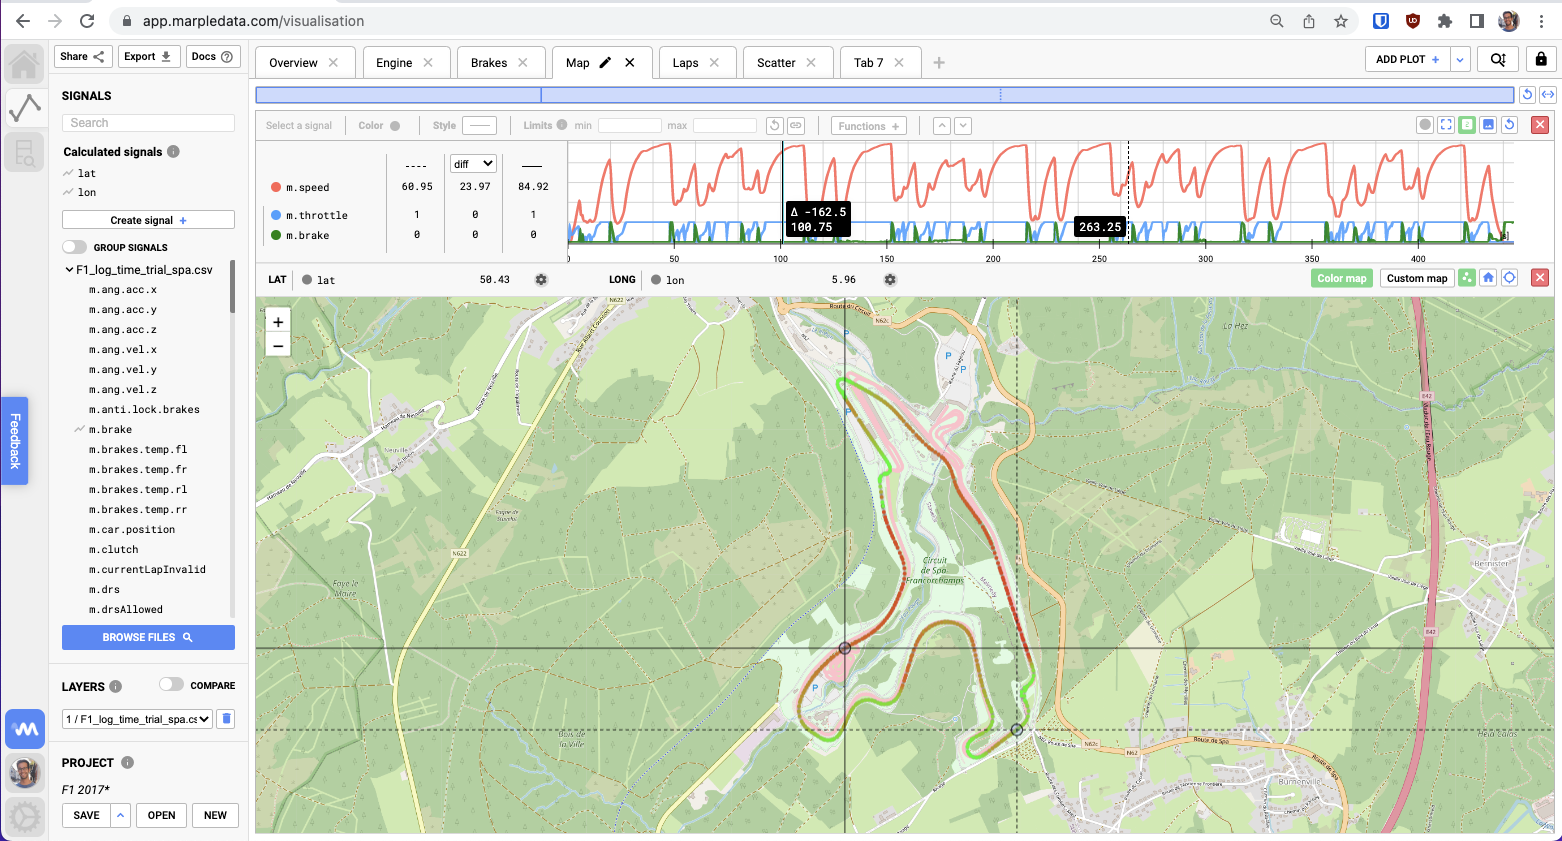1562x841 pixels.
Task: Switch to the Scatter tab
Action: [776, 63]
